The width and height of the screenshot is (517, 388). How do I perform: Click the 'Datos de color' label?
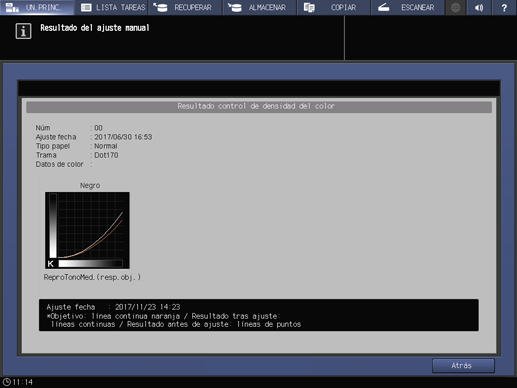point(59,164)
